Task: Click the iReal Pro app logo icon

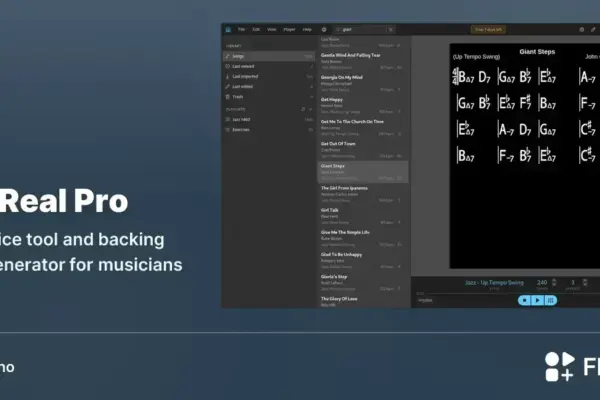Action: point(228,29)
